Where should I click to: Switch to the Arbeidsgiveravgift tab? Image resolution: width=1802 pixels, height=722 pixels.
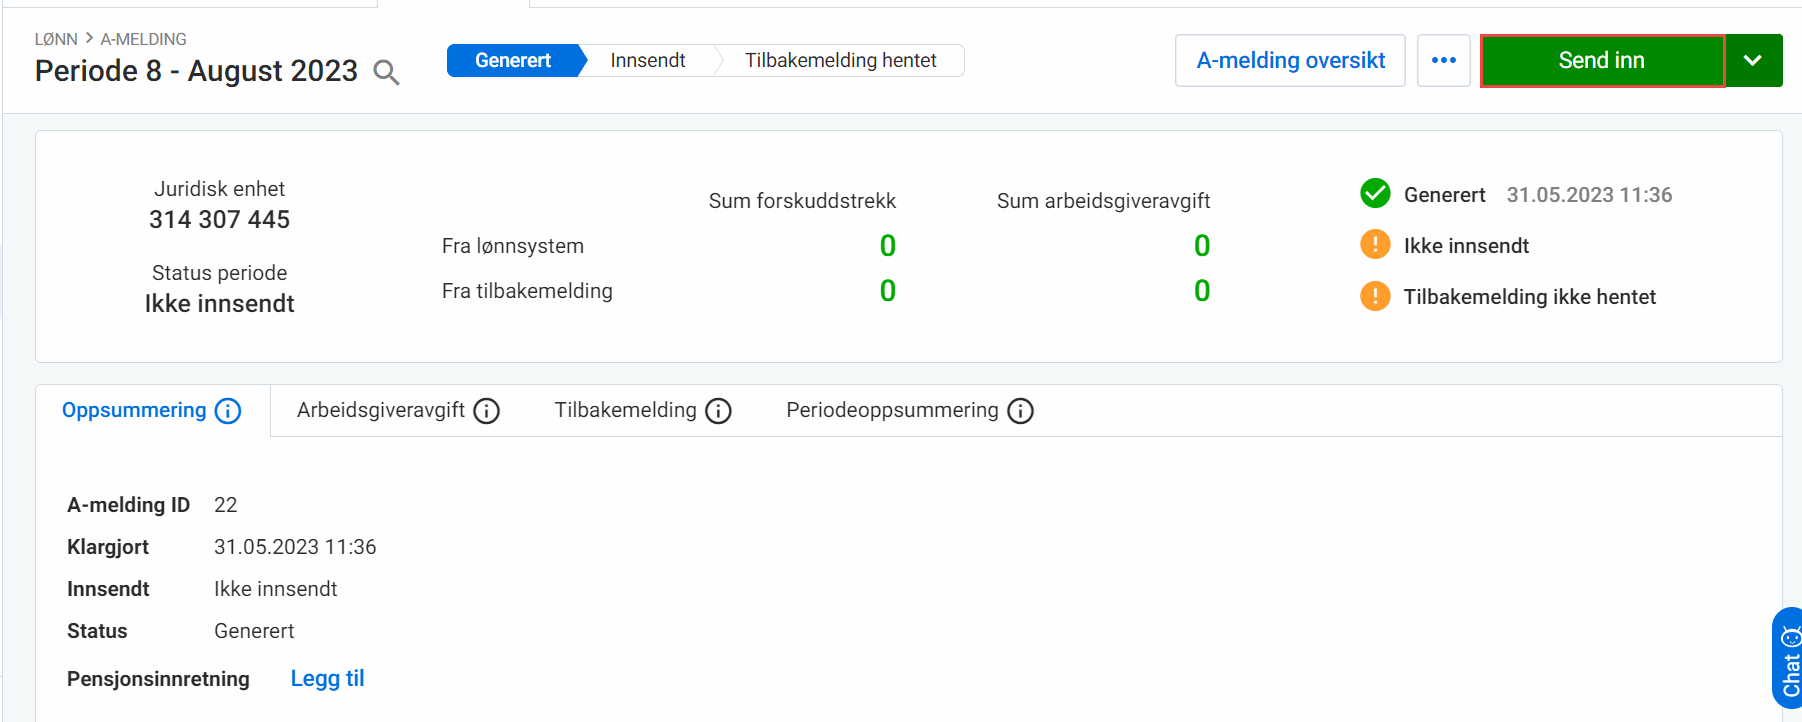pyautogui.click(x=381, y=410)
